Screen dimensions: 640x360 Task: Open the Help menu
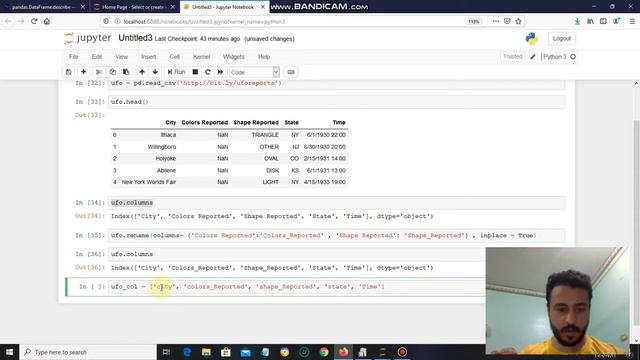pos(264,57)
